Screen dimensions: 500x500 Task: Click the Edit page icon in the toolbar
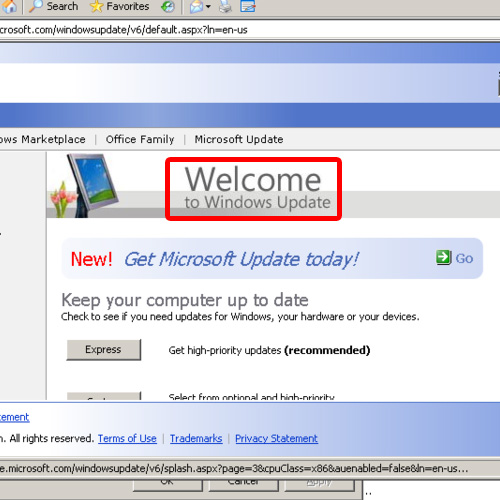click(x=248, y=6)
